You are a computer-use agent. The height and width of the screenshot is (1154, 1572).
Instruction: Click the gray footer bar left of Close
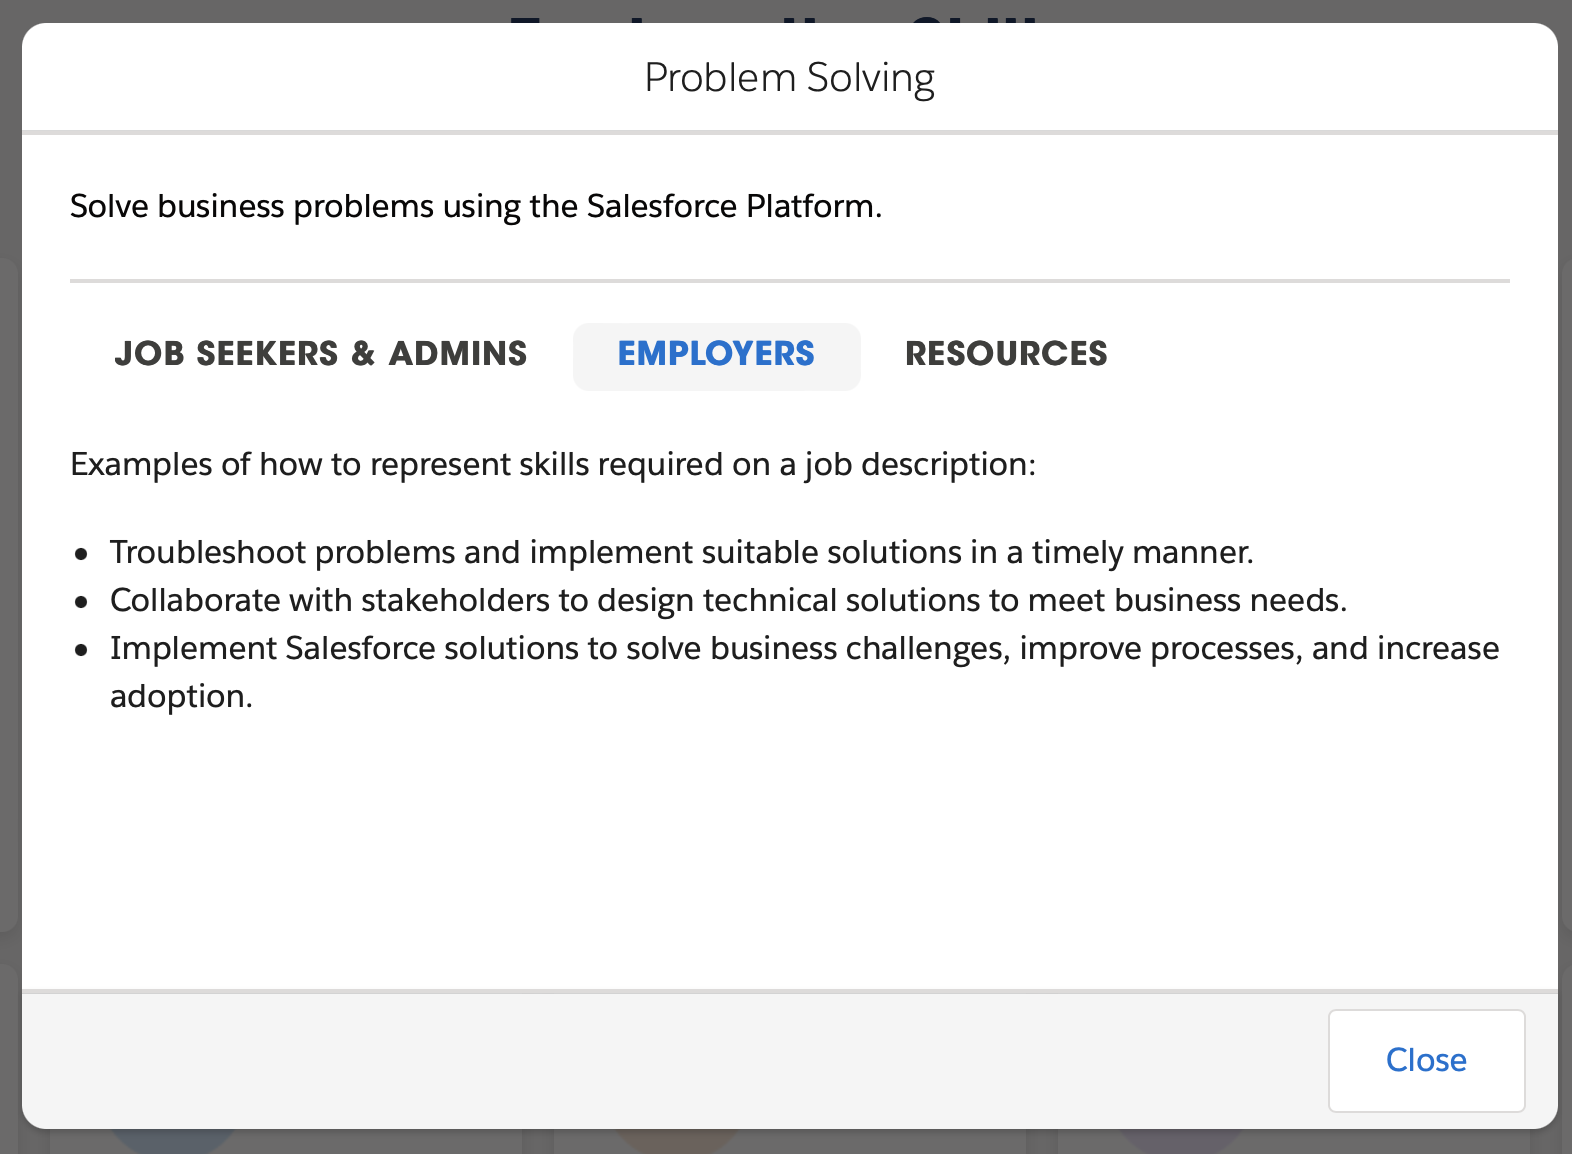click(600, 1060)
